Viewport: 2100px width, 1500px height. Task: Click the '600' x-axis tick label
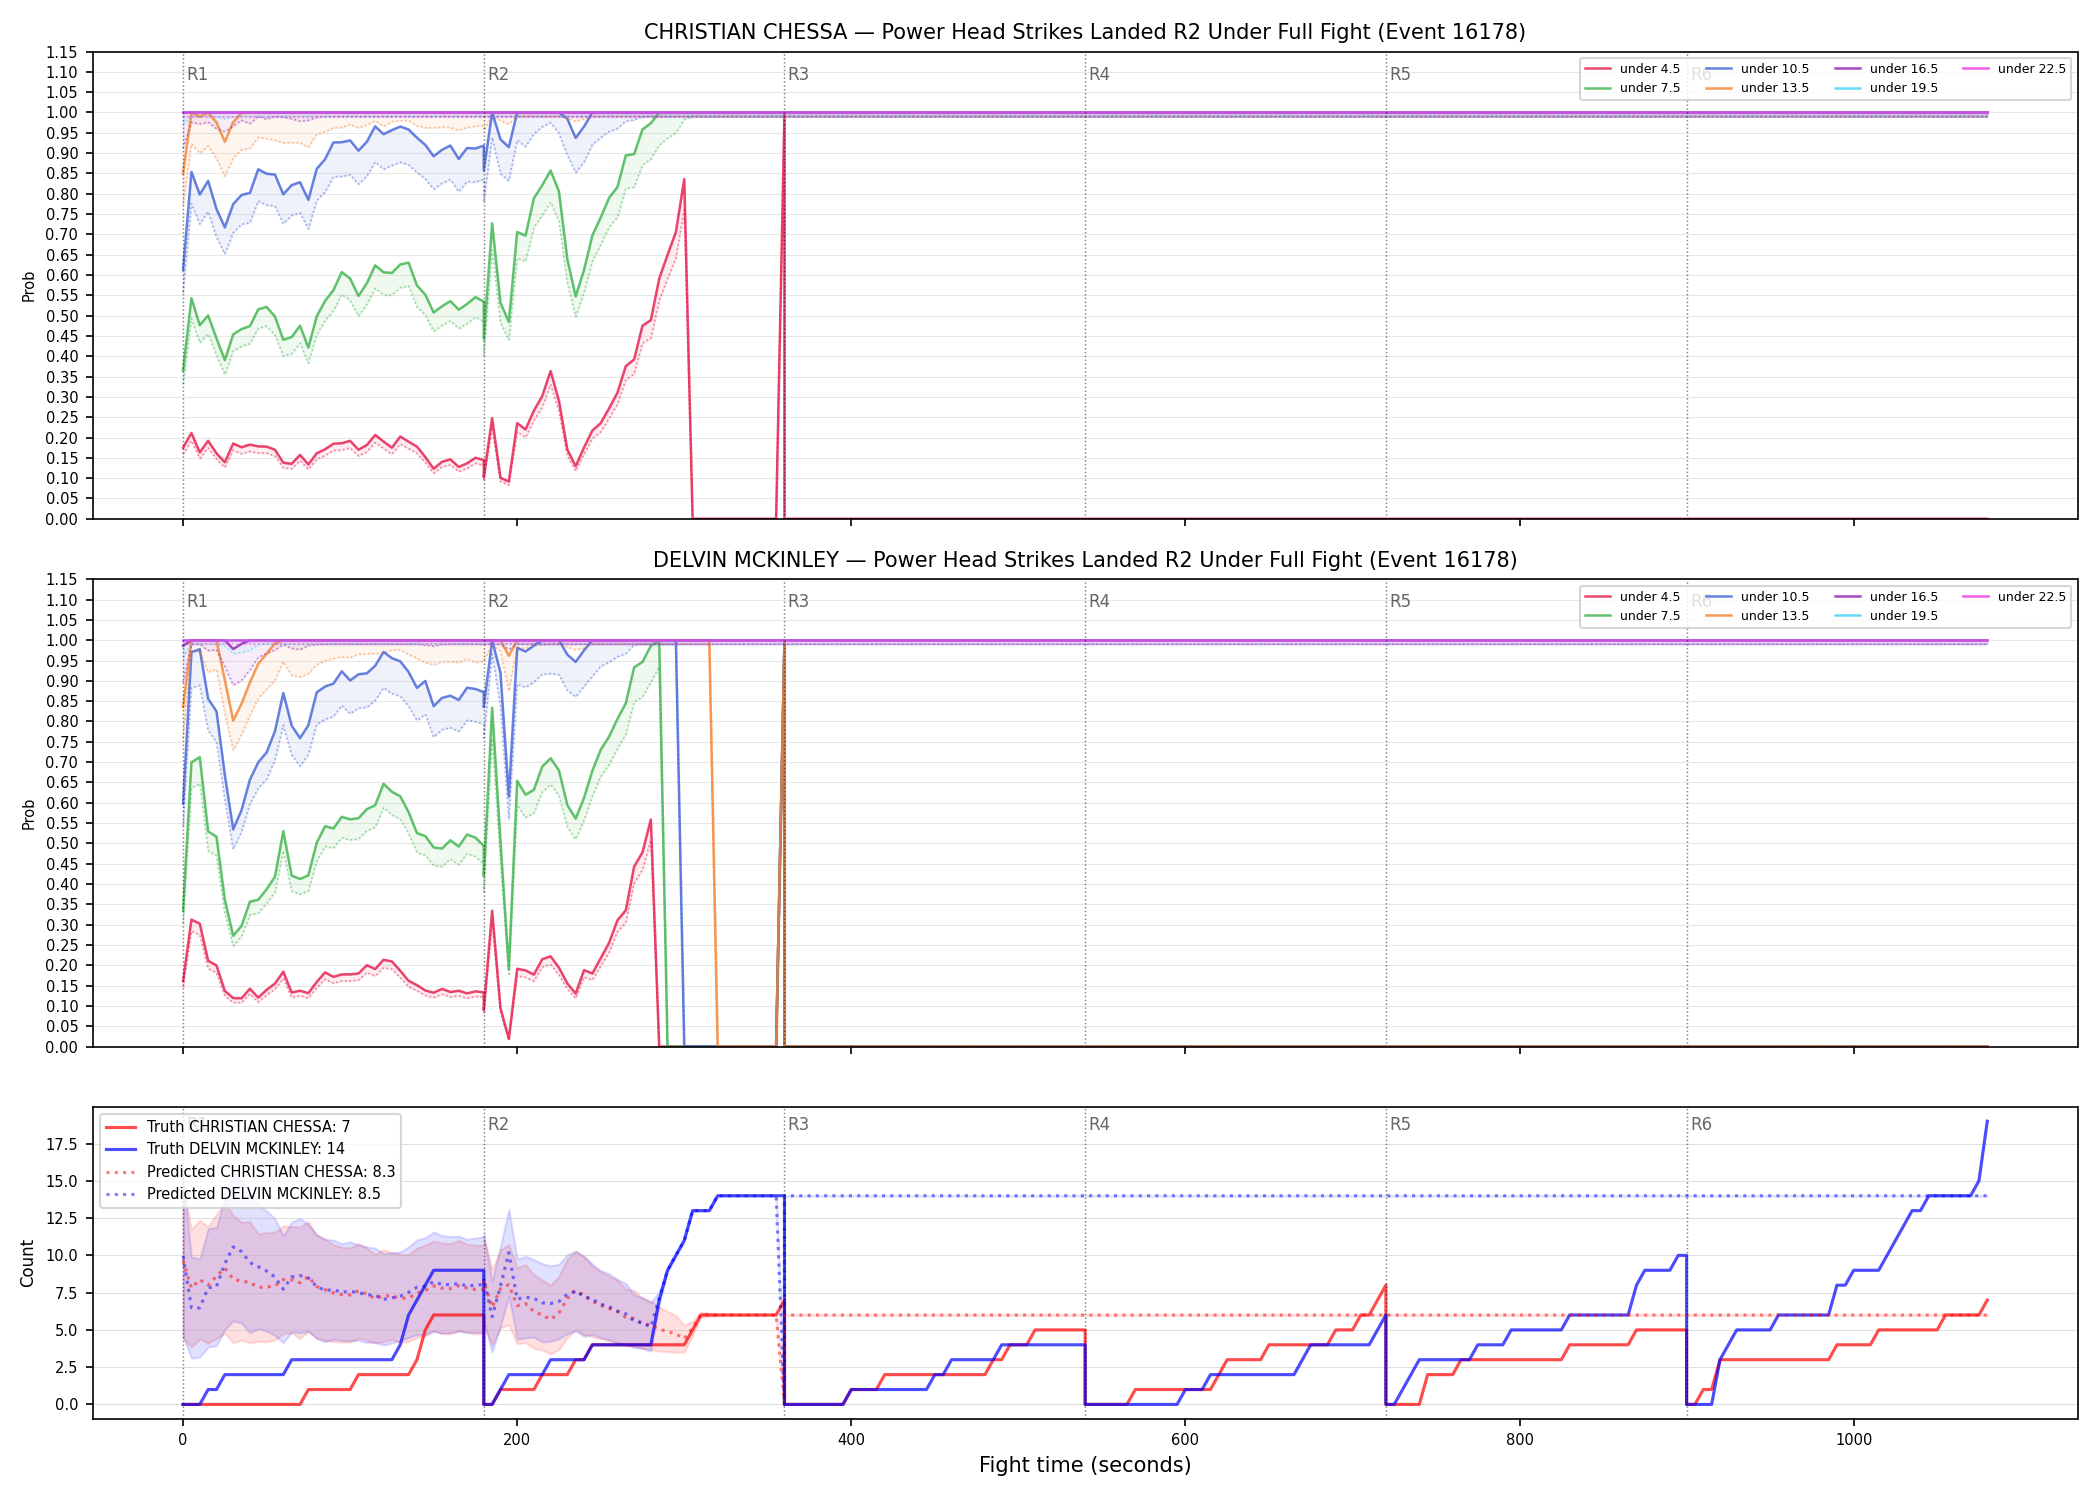click(x=1185, y=1440)
